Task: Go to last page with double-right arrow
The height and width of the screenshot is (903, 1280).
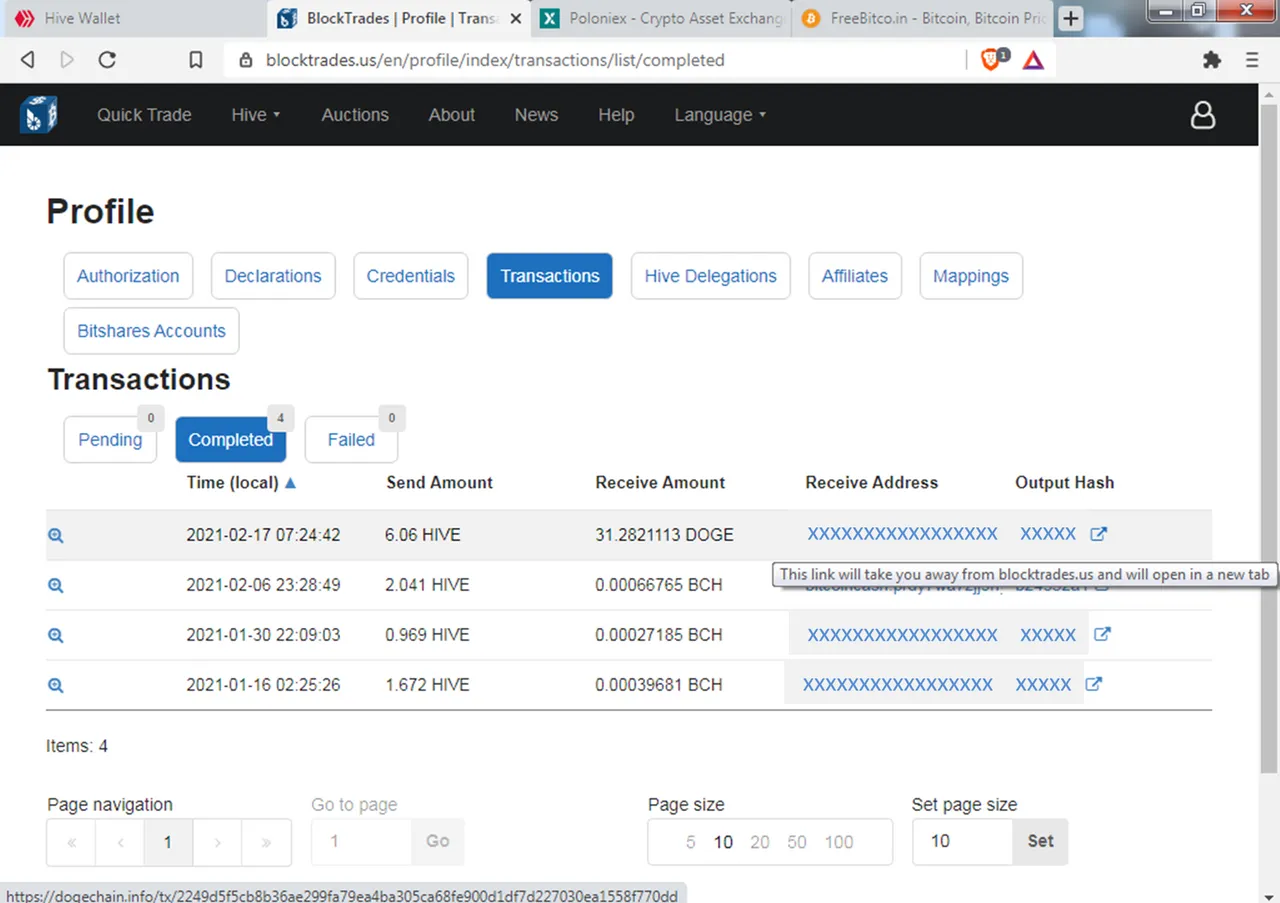Action: tap(266, 842)
